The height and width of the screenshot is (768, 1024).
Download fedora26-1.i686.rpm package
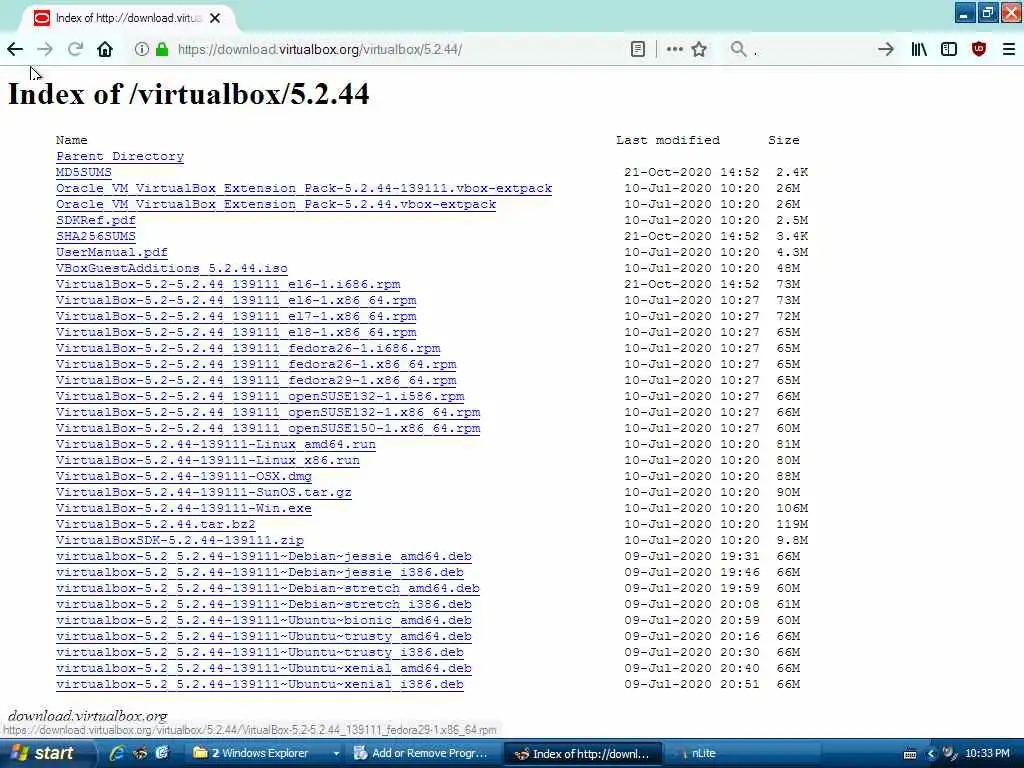(x=248, y=348)
